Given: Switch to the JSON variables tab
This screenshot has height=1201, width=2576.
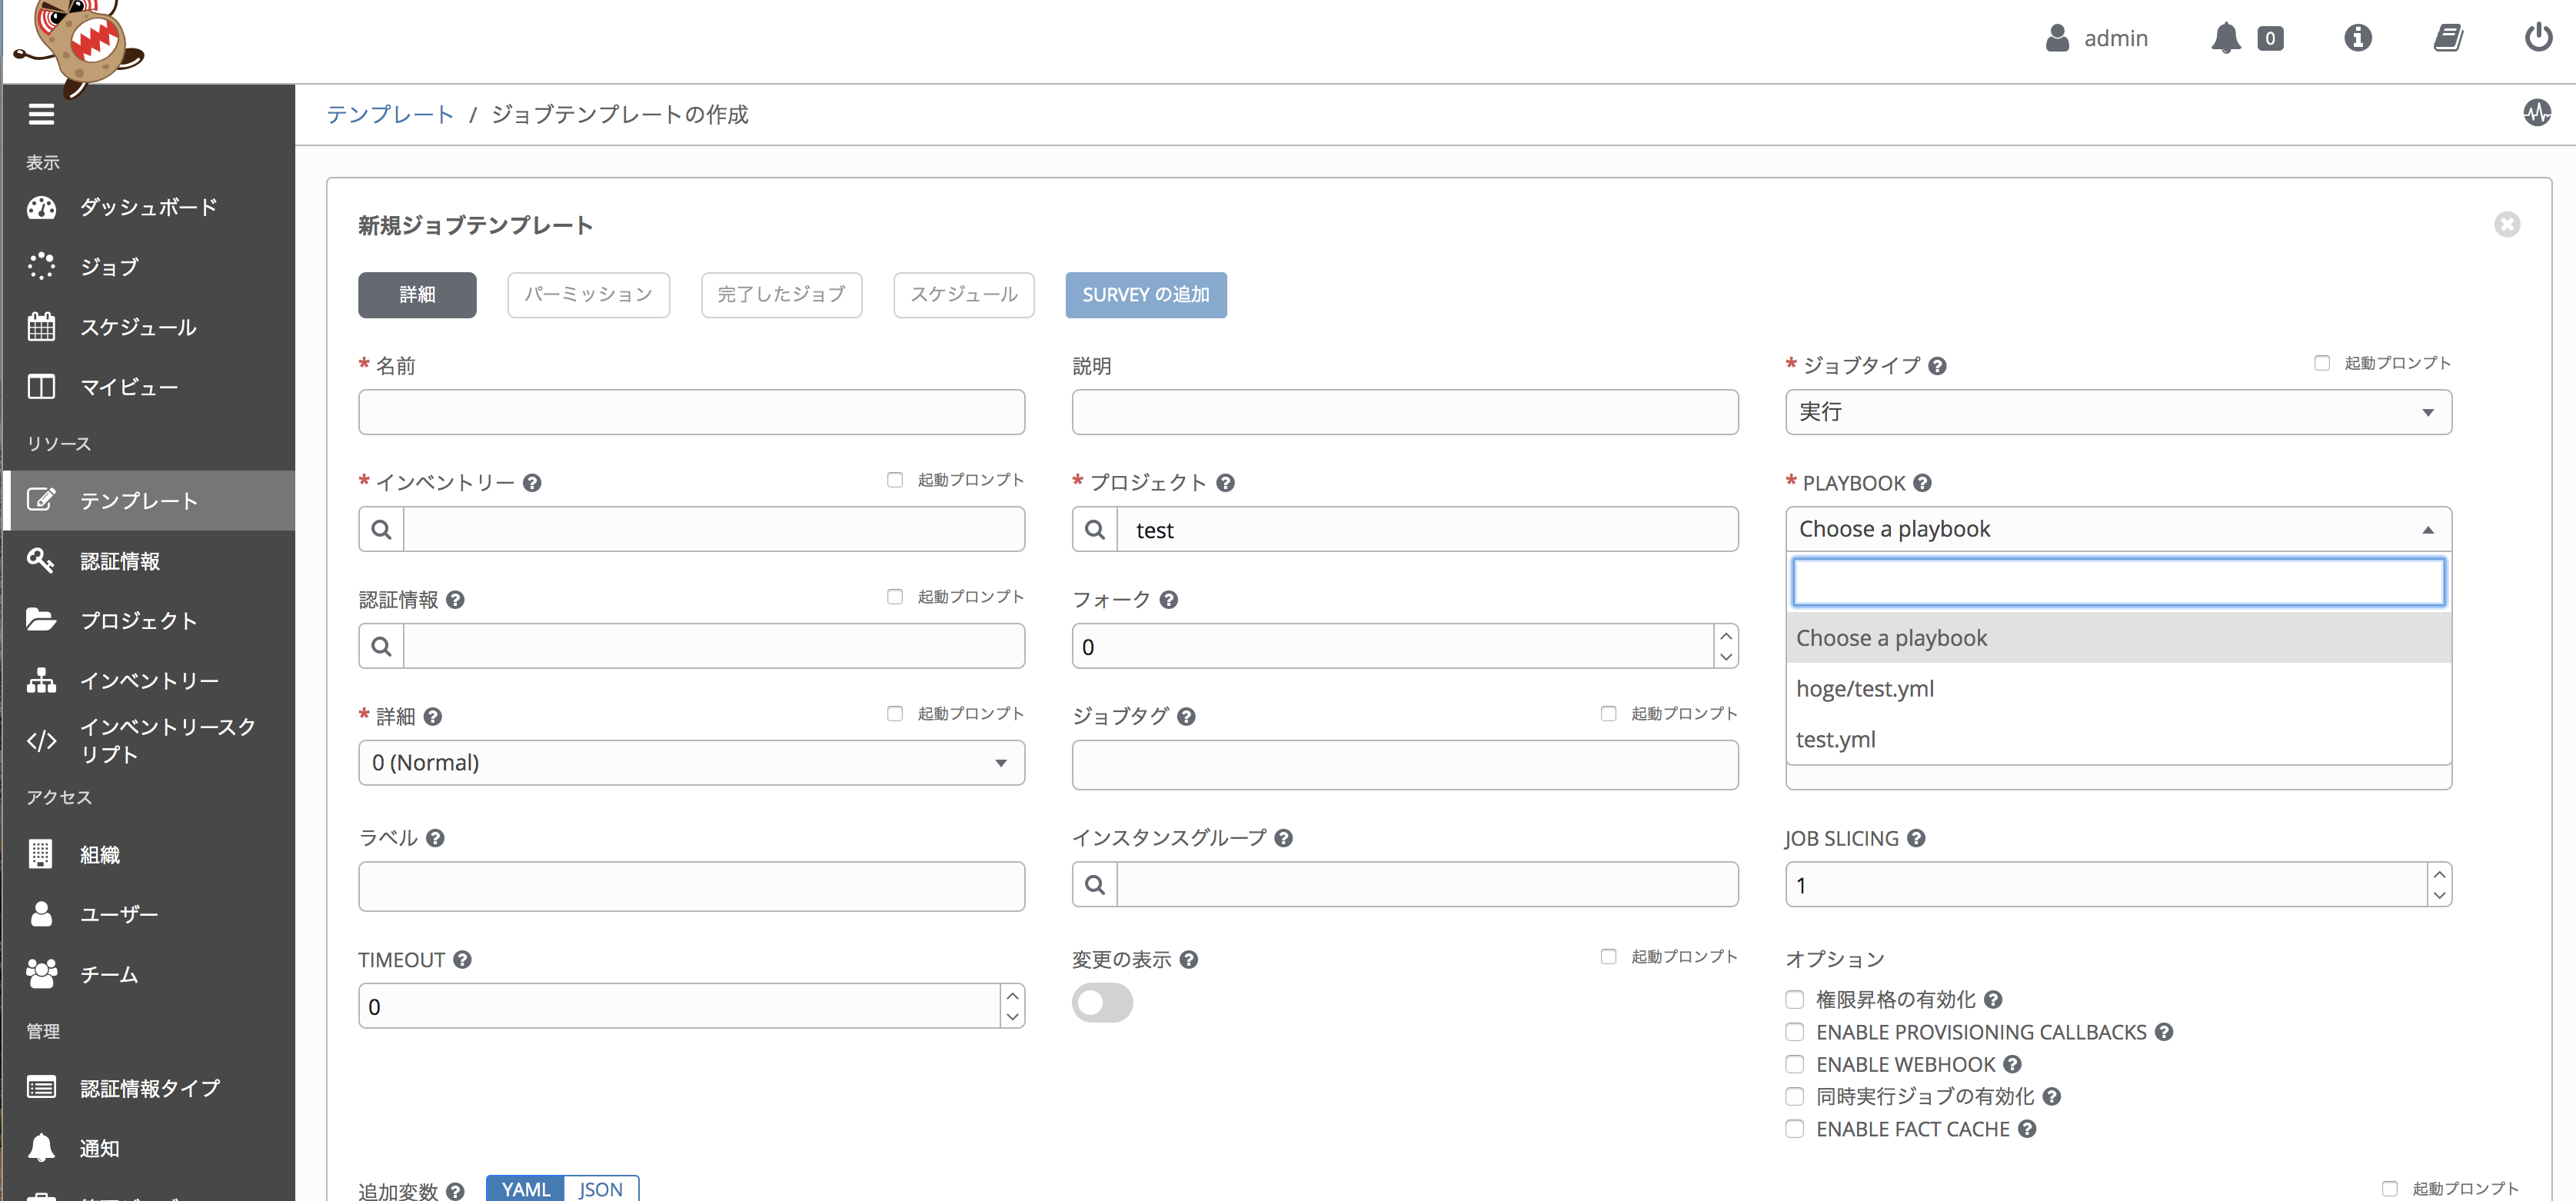Looking at the screenshot, I should tap(600, 1189).
